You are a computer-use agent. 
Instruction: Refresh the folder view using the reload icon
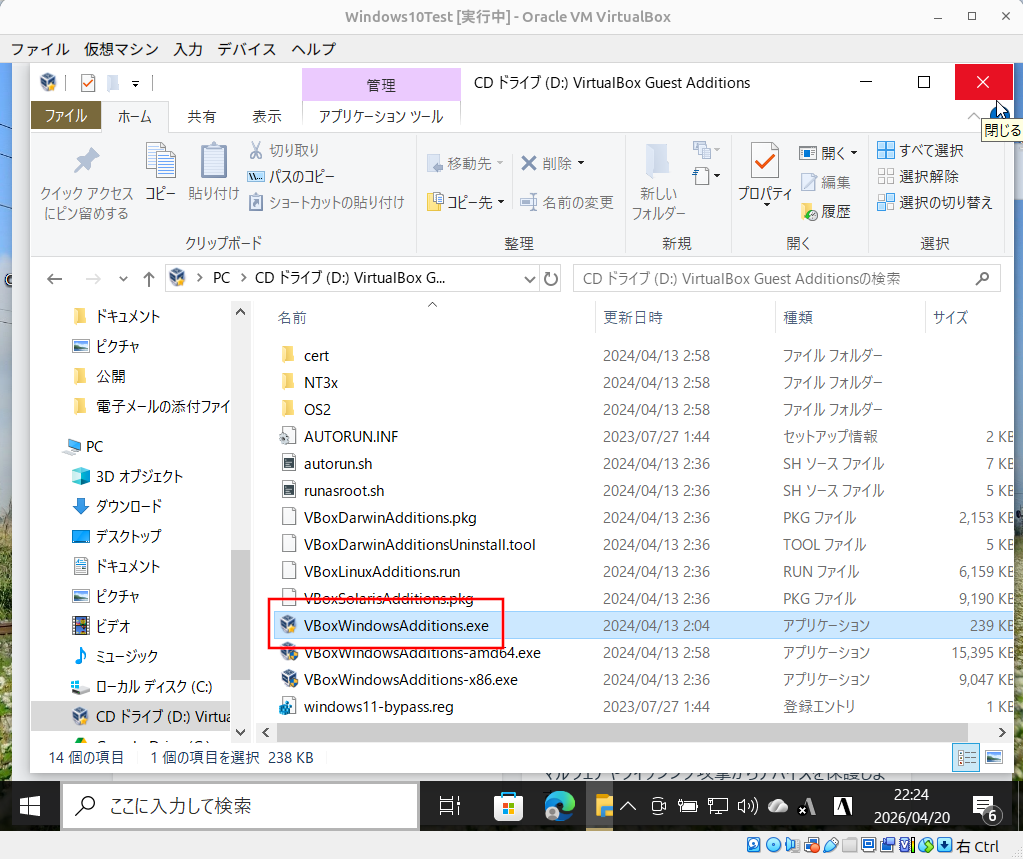[x=551, y=279]
